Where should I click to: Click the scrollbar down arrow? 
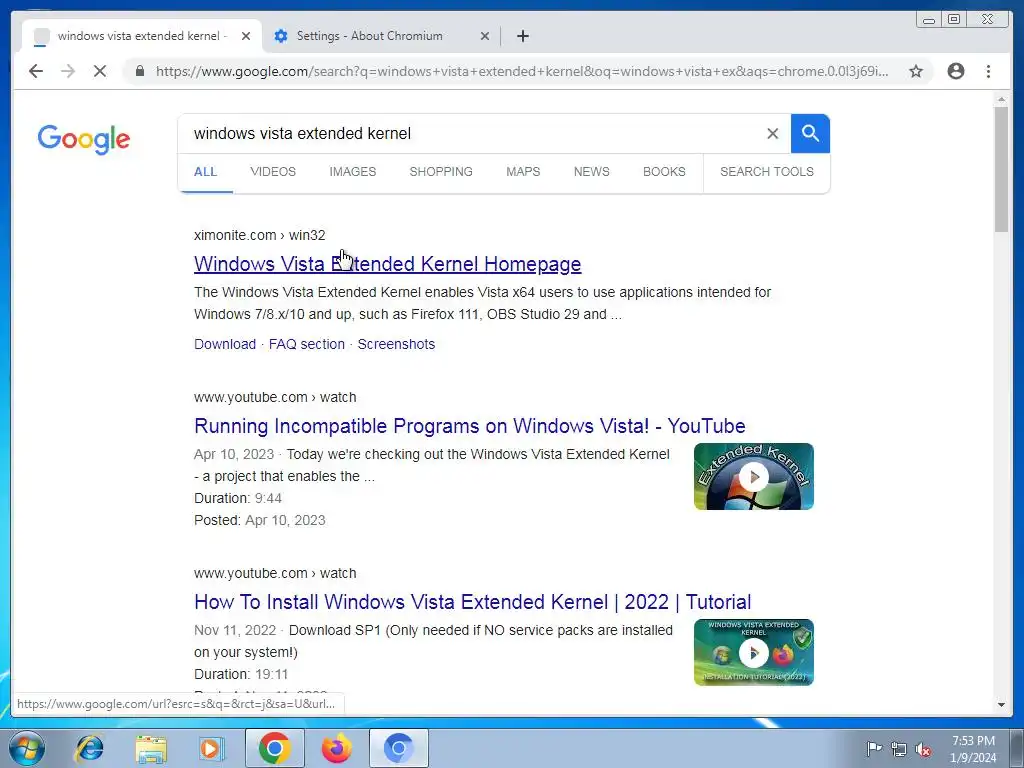pyautogui.click(x=1001, y=705)
